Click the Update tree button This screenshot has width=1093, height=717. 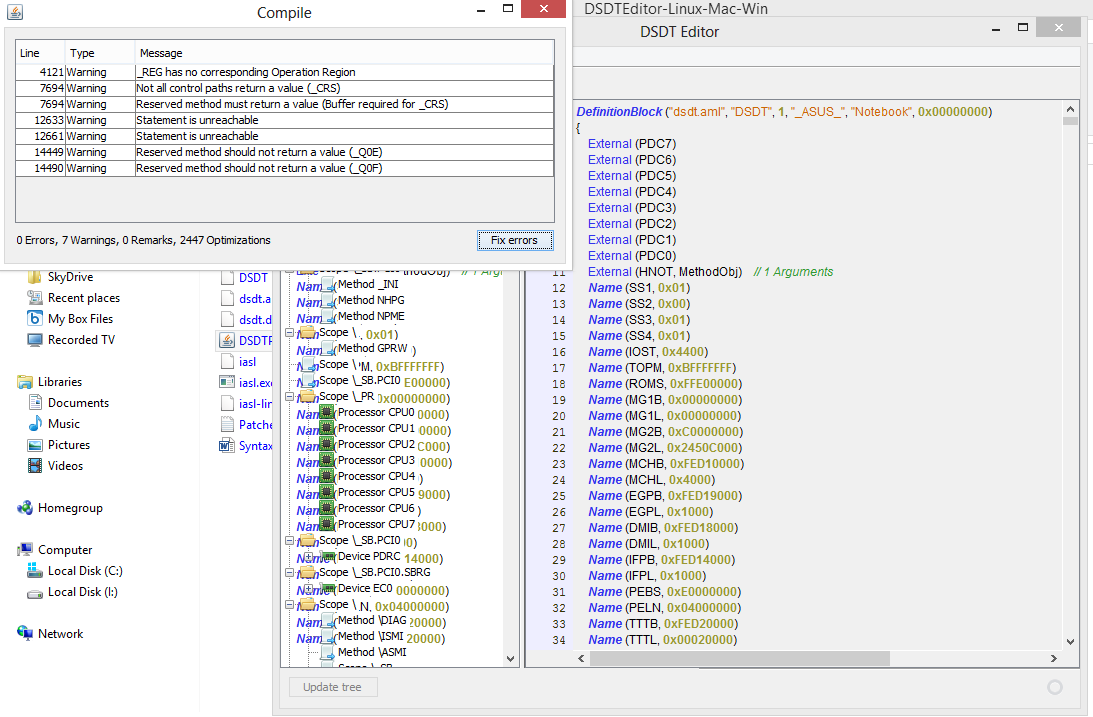point(333,687)
